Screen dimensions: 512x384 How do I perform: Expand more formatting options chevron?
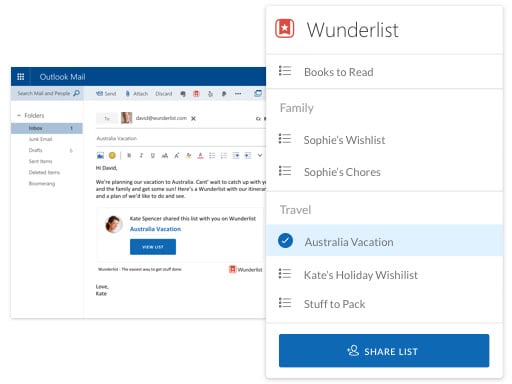[260, 155]
